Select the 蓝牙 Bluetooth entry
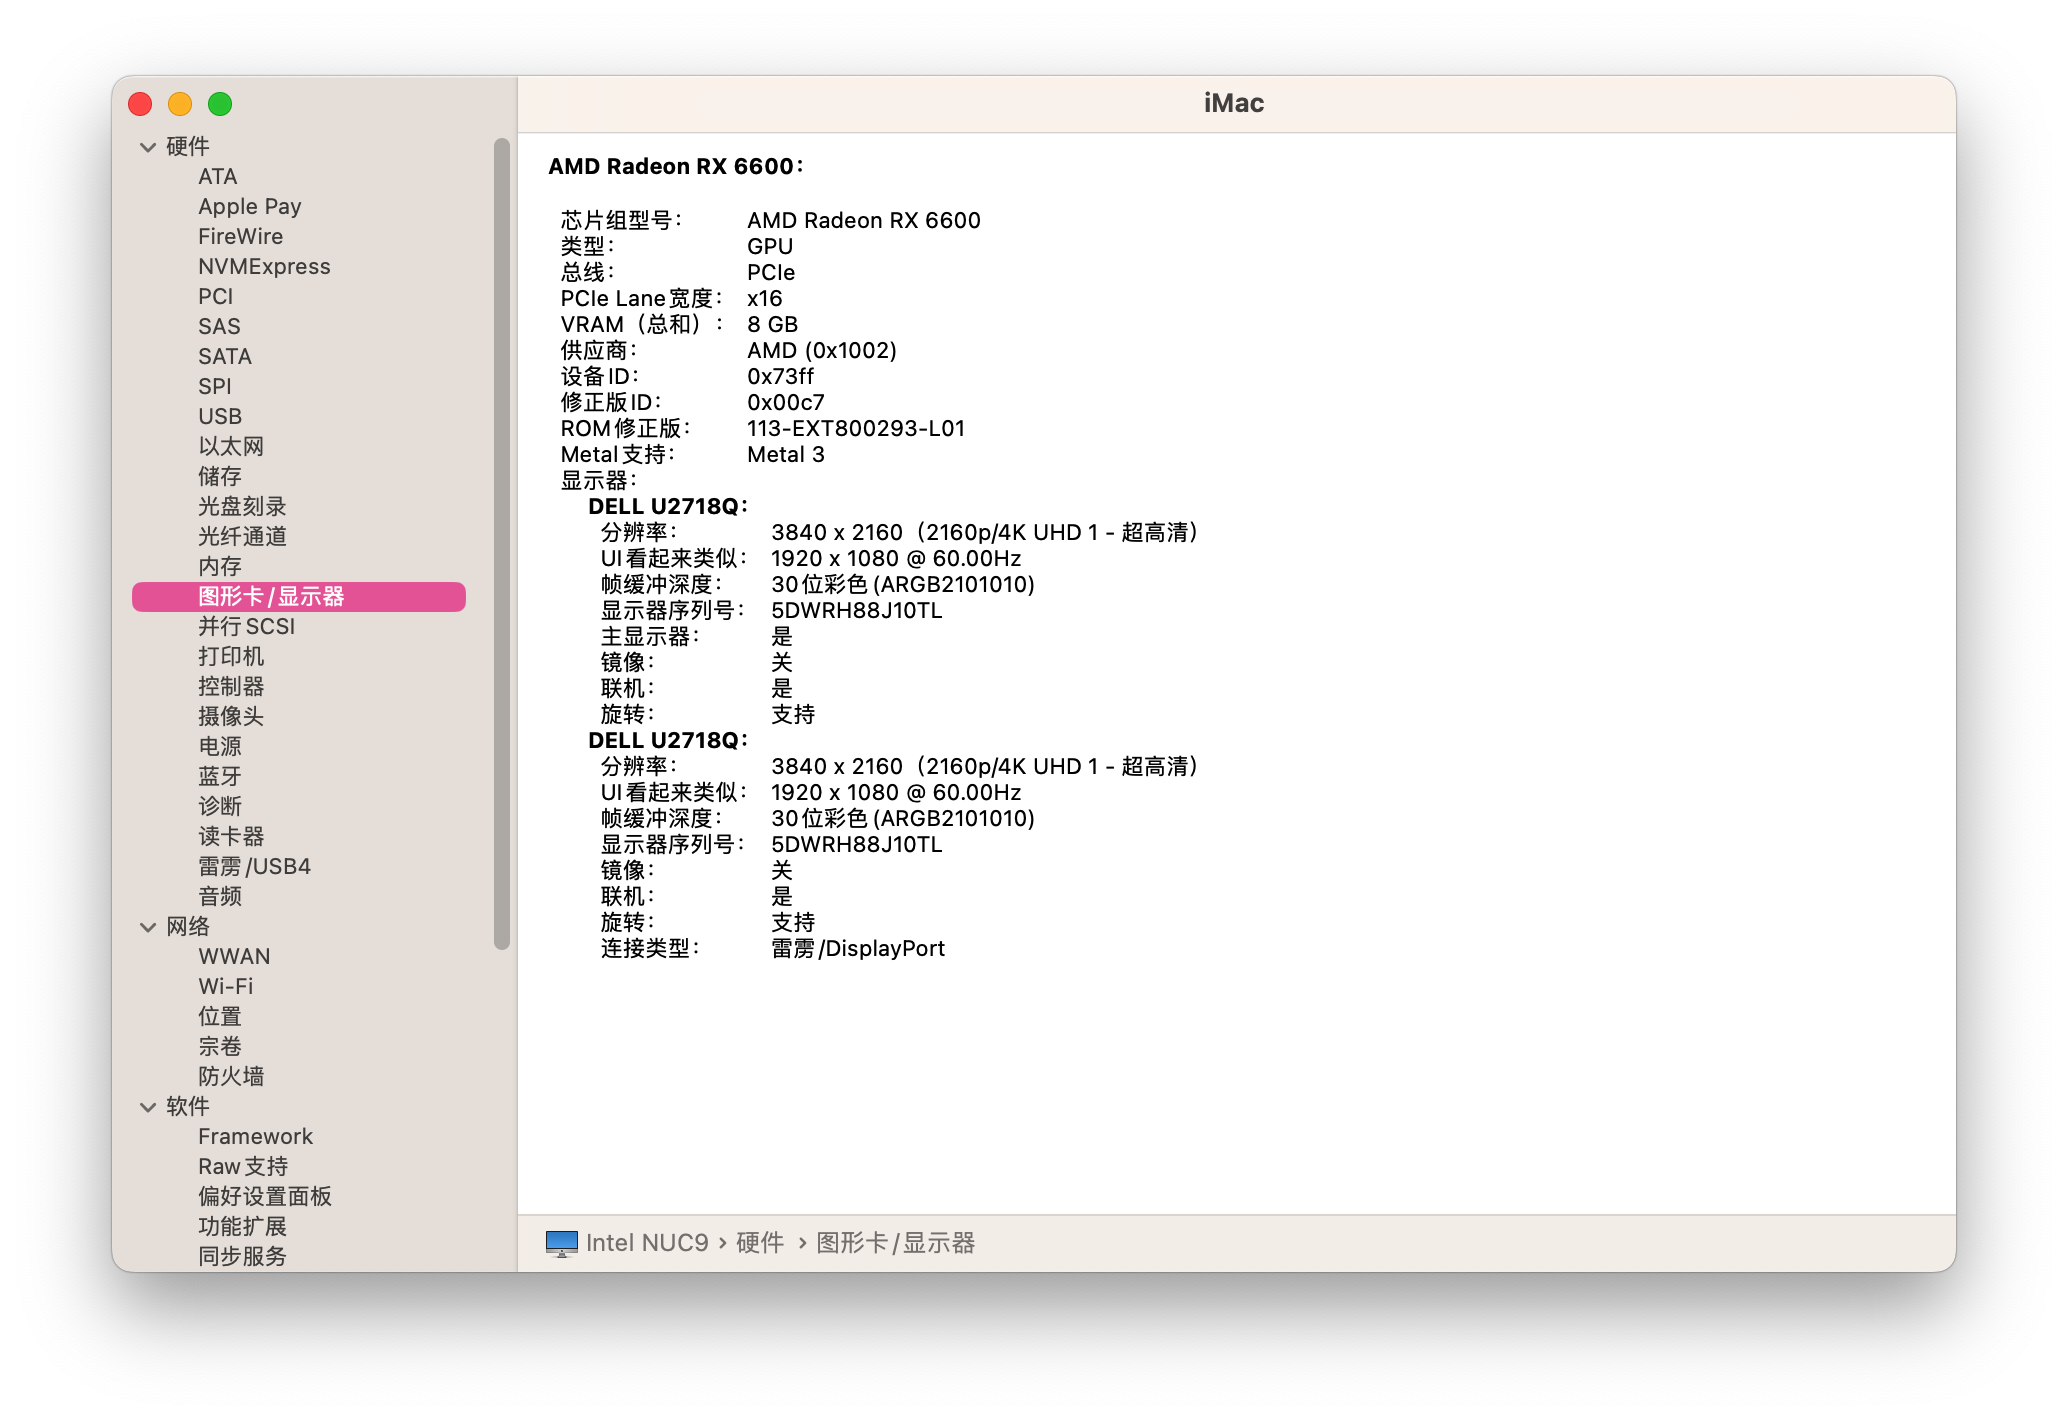The height and width of the screenshot is (1420, 2068). (x=220, y=777)
